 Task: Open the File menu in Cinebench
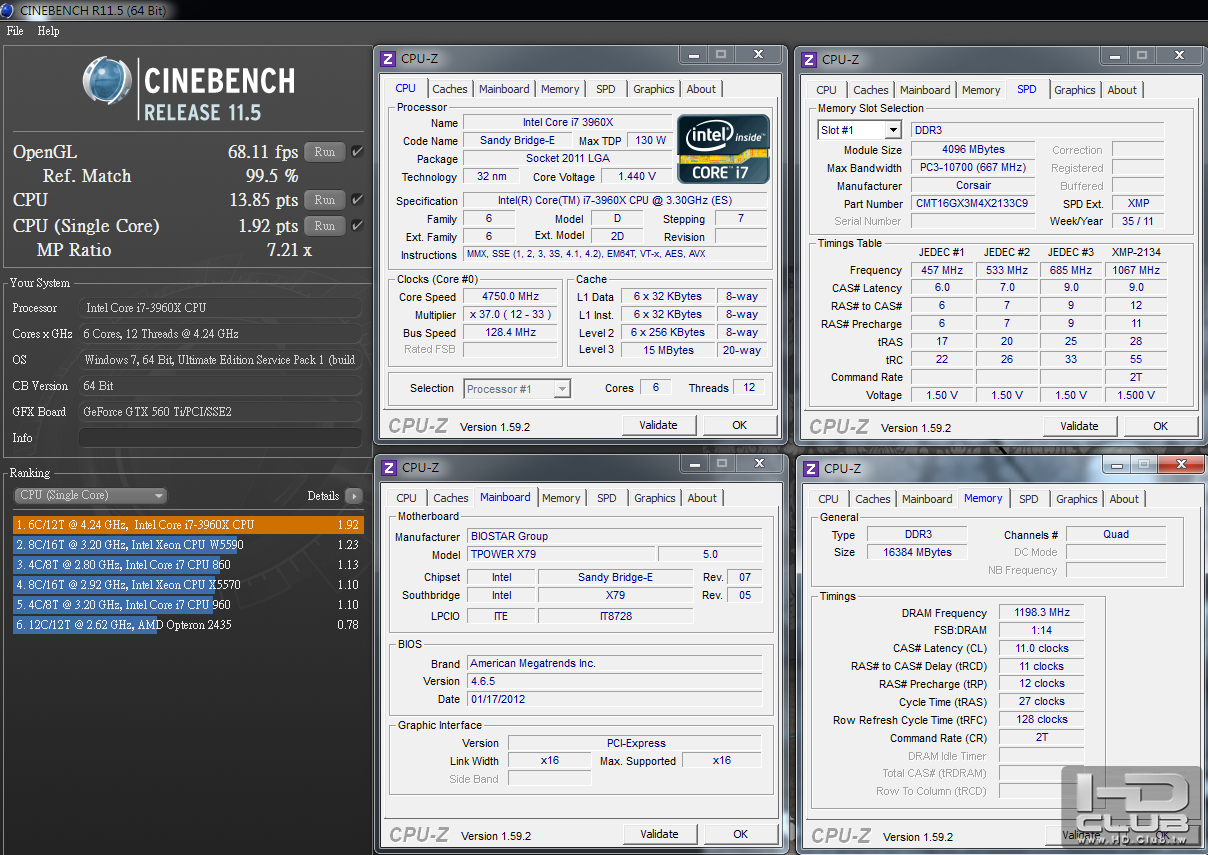pos(15,31)
